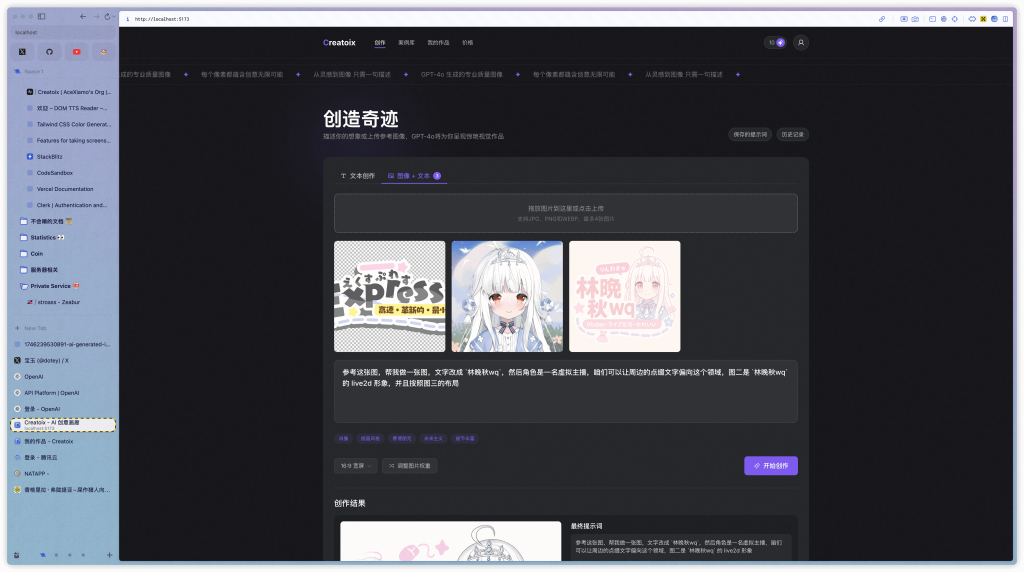This screenshot has height=572, width=1024.
Task: Expand the Coin folder in sidebar
Action: [x=36, y=253]
